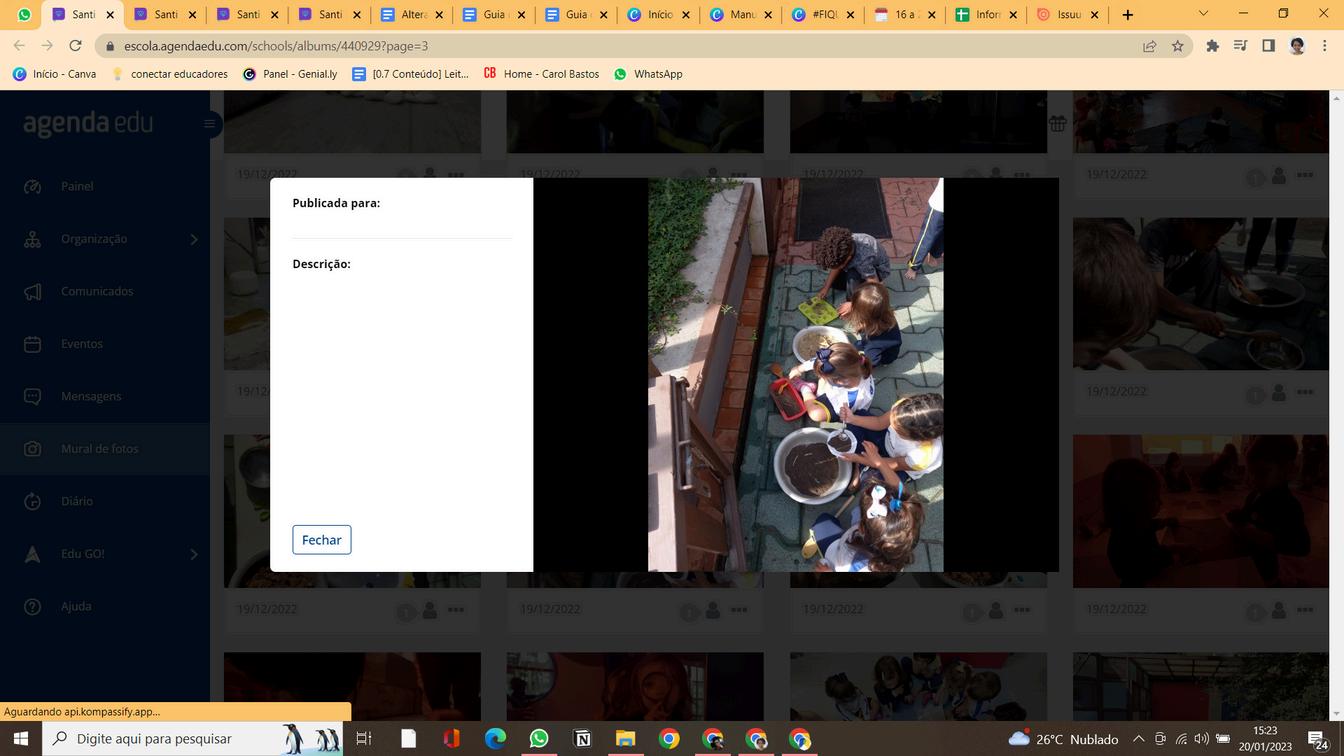Image resolution: width=1344 pixels, height=756 pixels.
Task: Open the Office app from the taskbar
Action: click(x=451, y=739)
